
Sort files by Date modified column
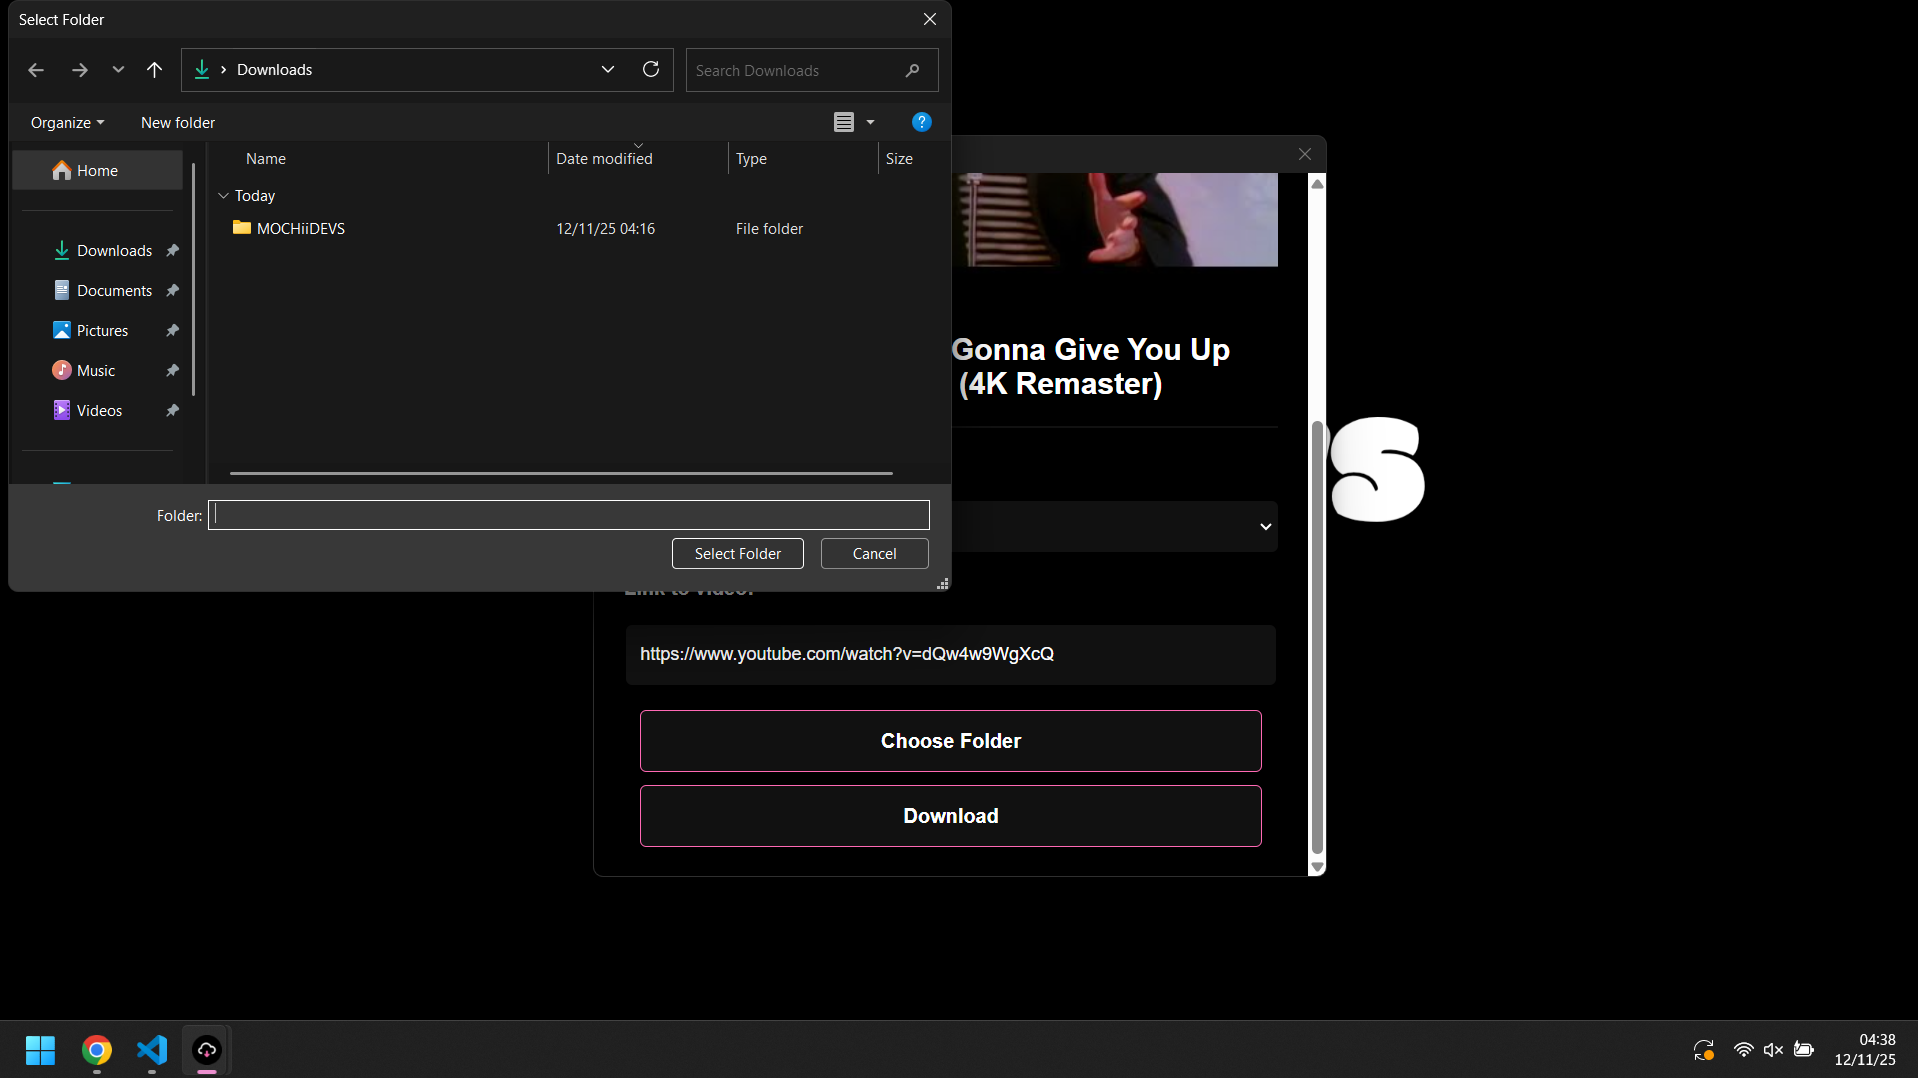pos(604,159)
